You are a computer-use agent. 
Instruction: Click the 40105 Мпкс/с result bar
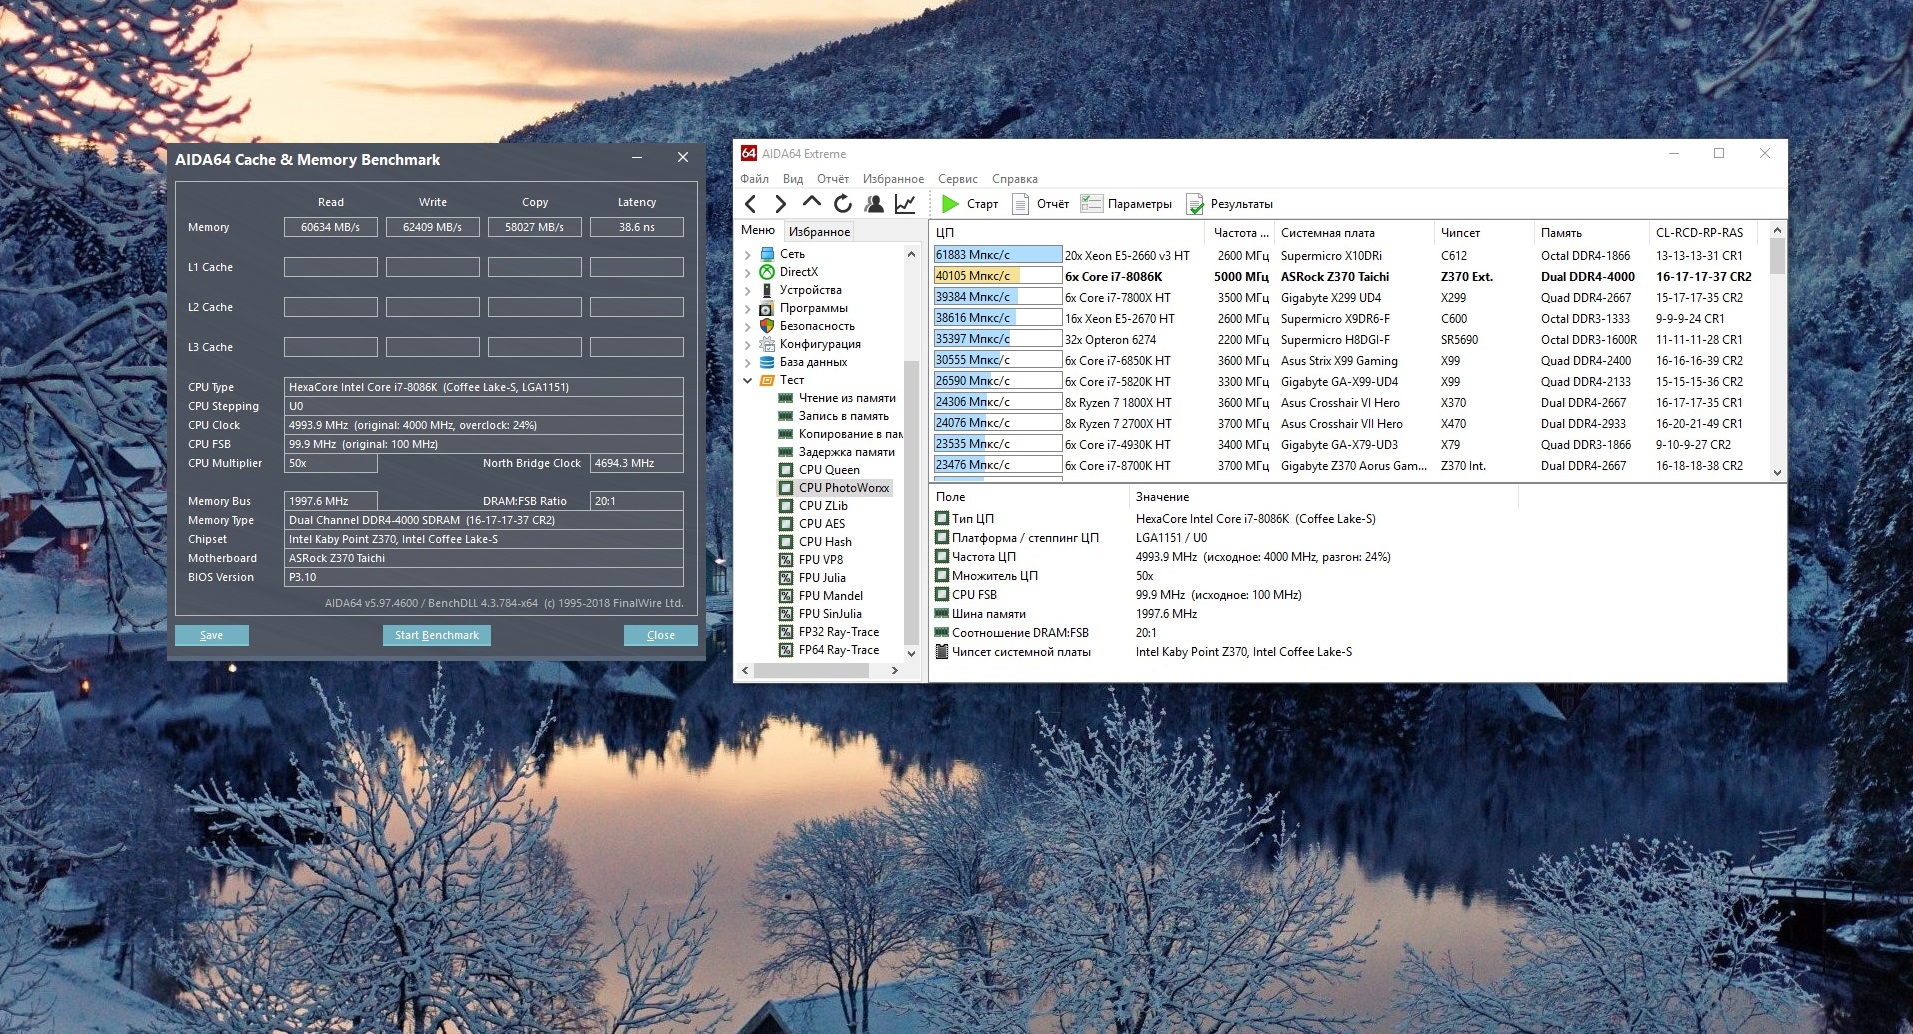[x=997, y=276]
